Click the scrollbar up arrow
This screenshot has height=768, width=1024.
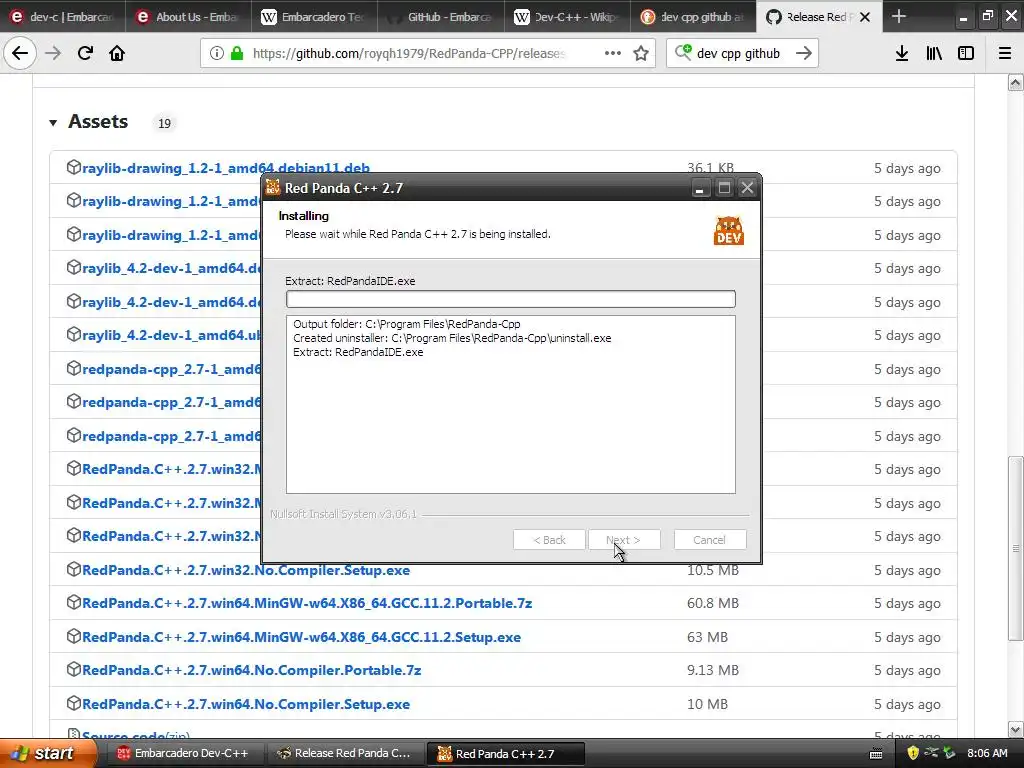[x=1015, y=83]
